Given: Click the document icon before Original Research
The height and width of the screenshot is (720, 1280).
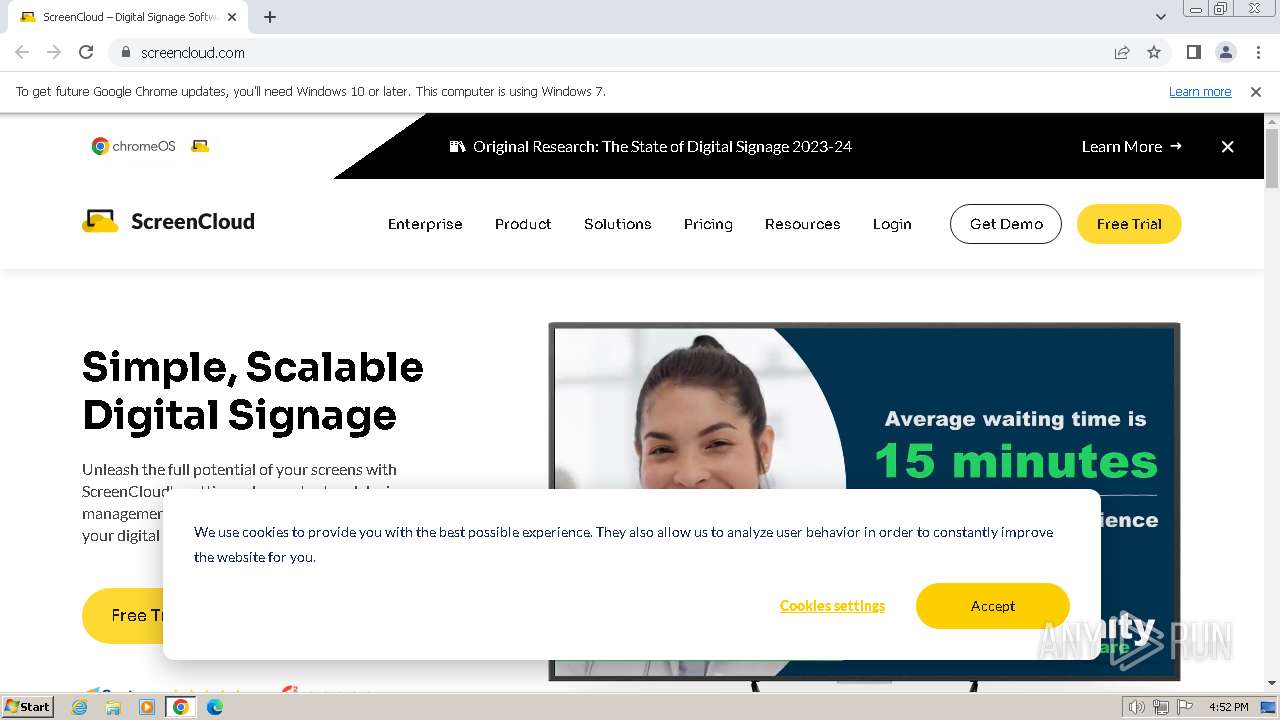Looking at the screenshot, I should pos(457,146).
